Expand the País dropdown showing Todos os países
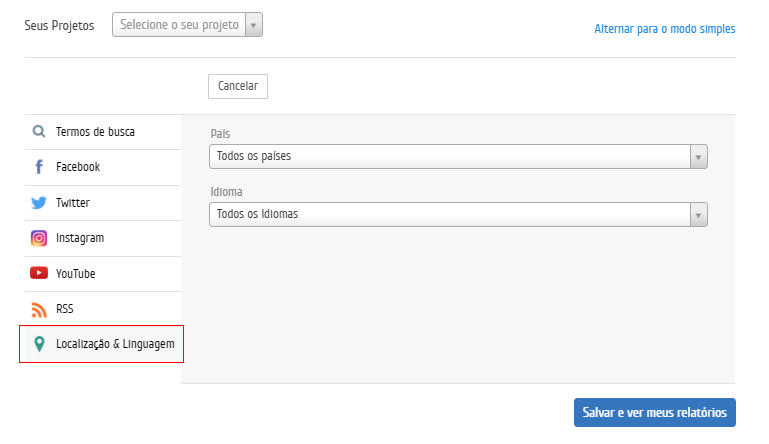Screen dimensions: 769x444 coord(458,156)
